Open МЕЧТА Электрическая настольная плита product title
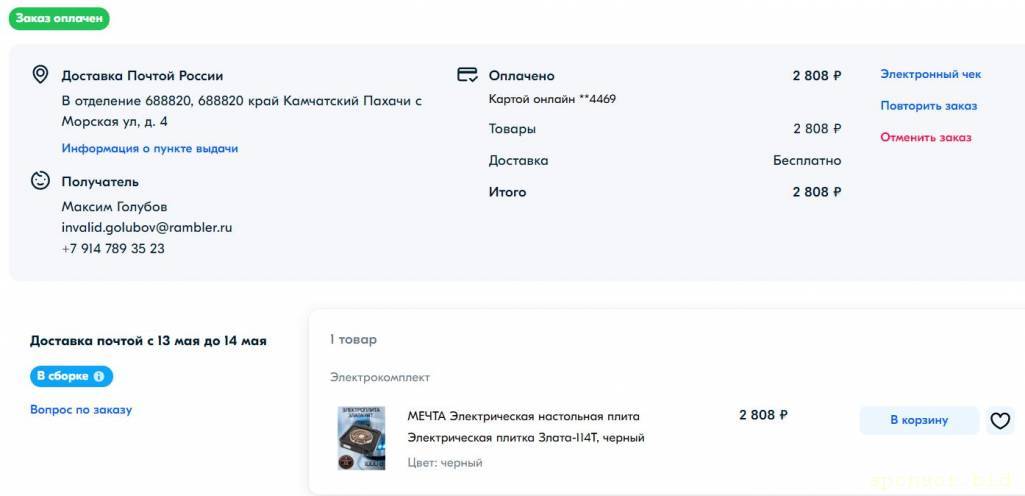The width and height of the screenshot is (1025, 496). 523,416
